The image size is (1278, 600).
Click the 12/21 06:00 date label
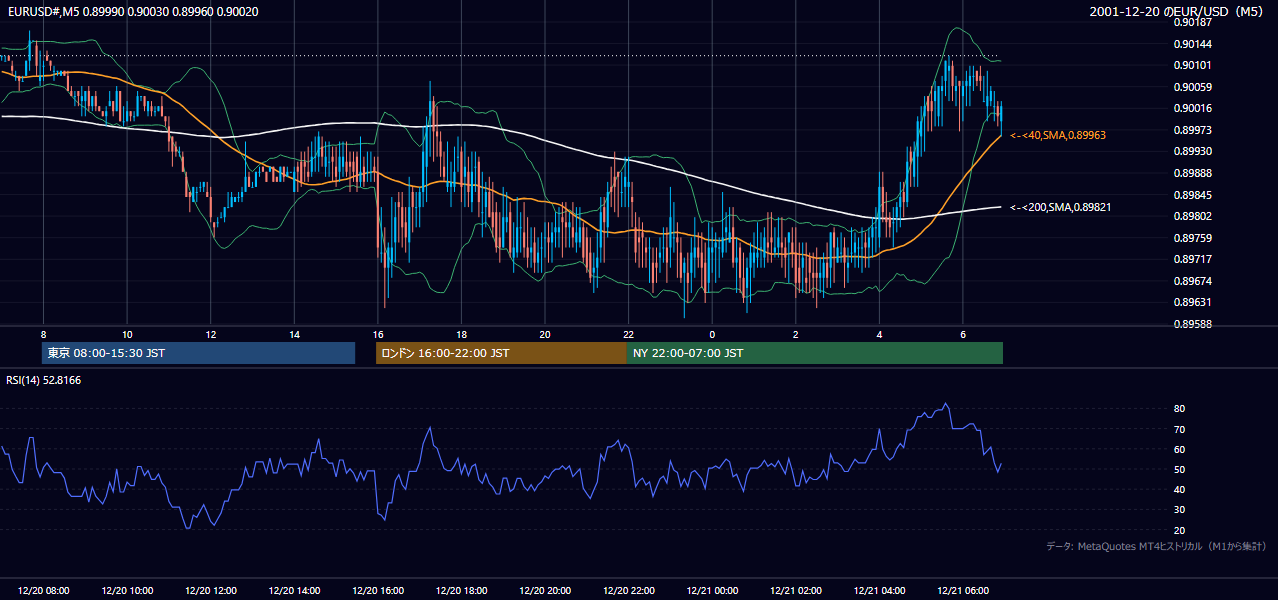963,591
